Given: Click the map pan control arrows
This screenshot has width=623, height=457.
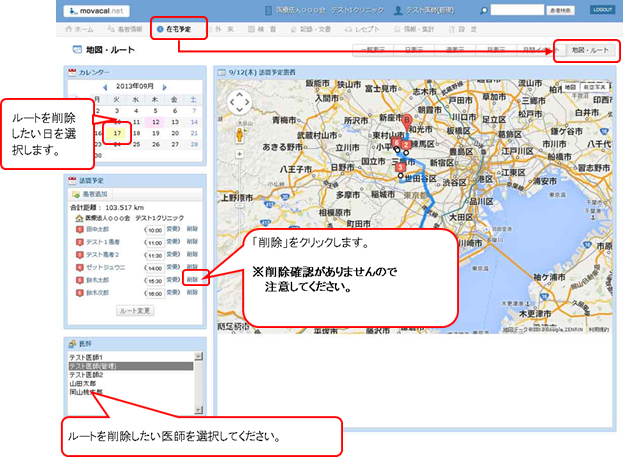Looking at the screenshot, I should click(239, 103).
